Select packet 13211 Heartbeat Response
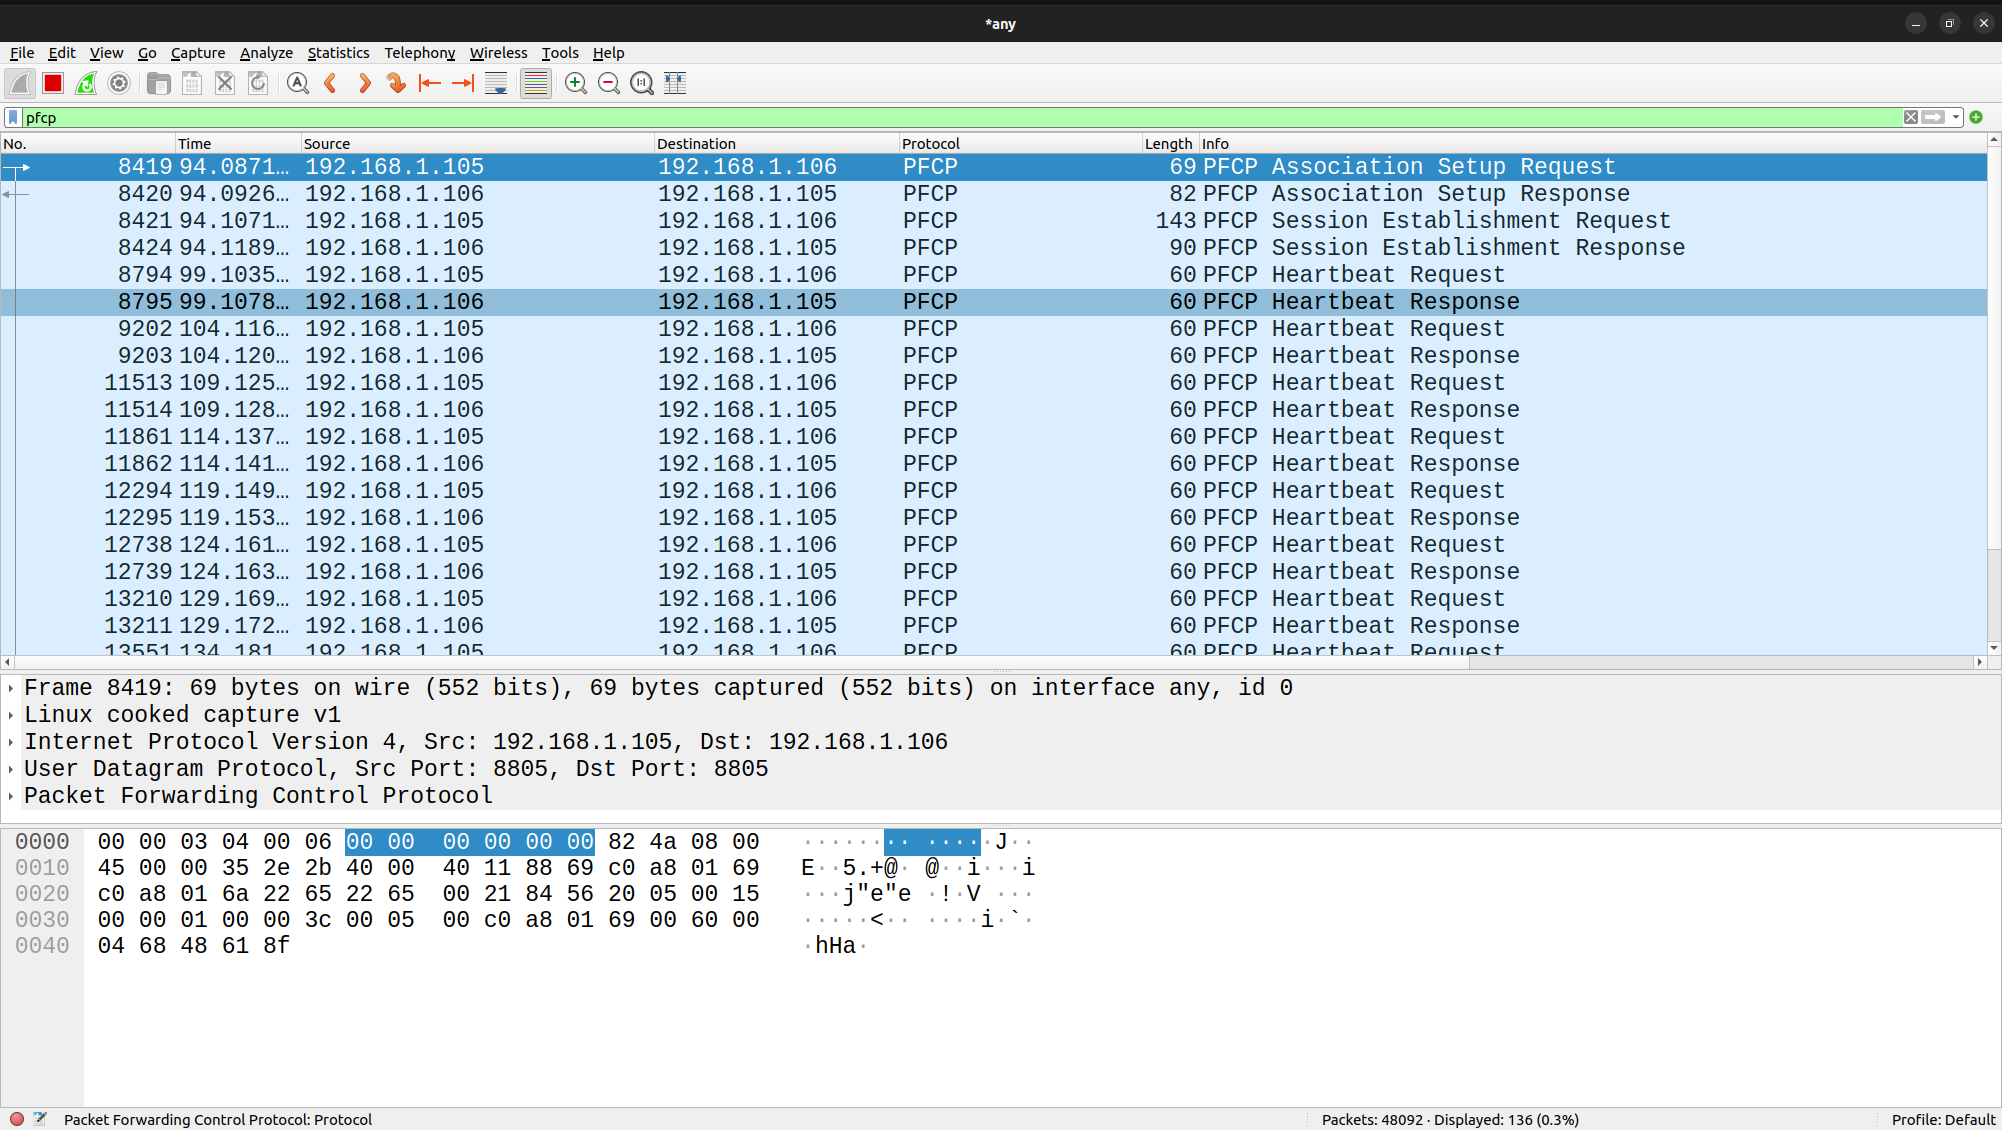This screenshot has height=1130, width=2002. 994,626
